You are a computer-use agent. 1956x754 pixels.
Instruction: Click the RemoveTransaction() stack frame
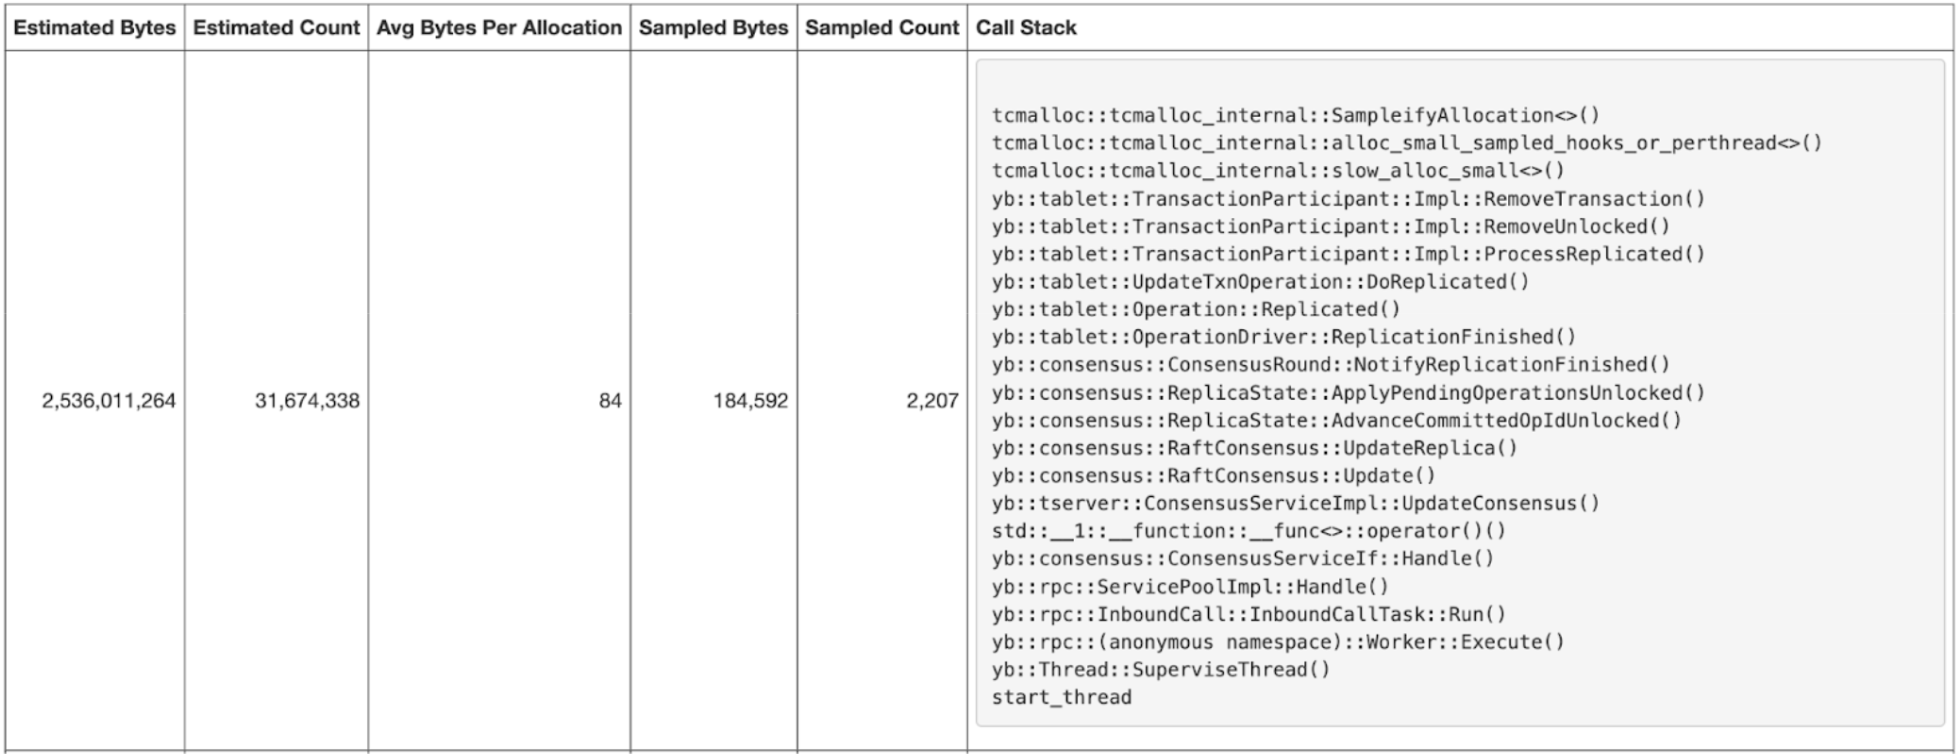click(1348, 199)
